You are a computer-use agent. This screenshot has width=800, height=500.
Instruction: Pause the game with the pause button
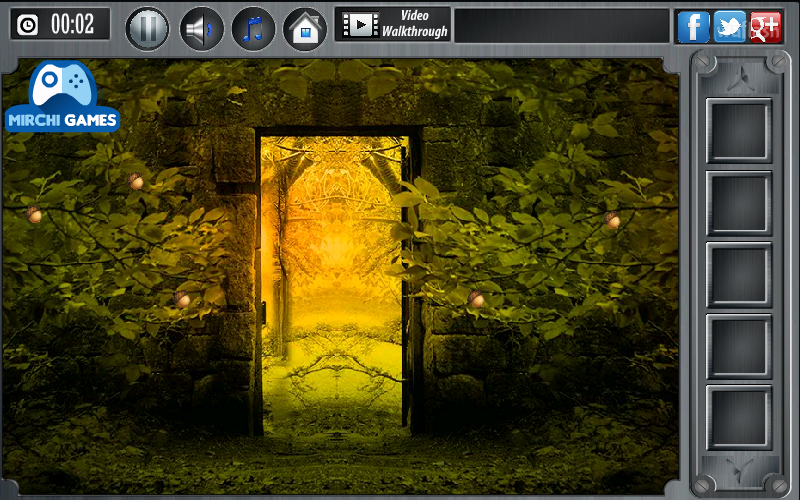[x=147, y=28]
